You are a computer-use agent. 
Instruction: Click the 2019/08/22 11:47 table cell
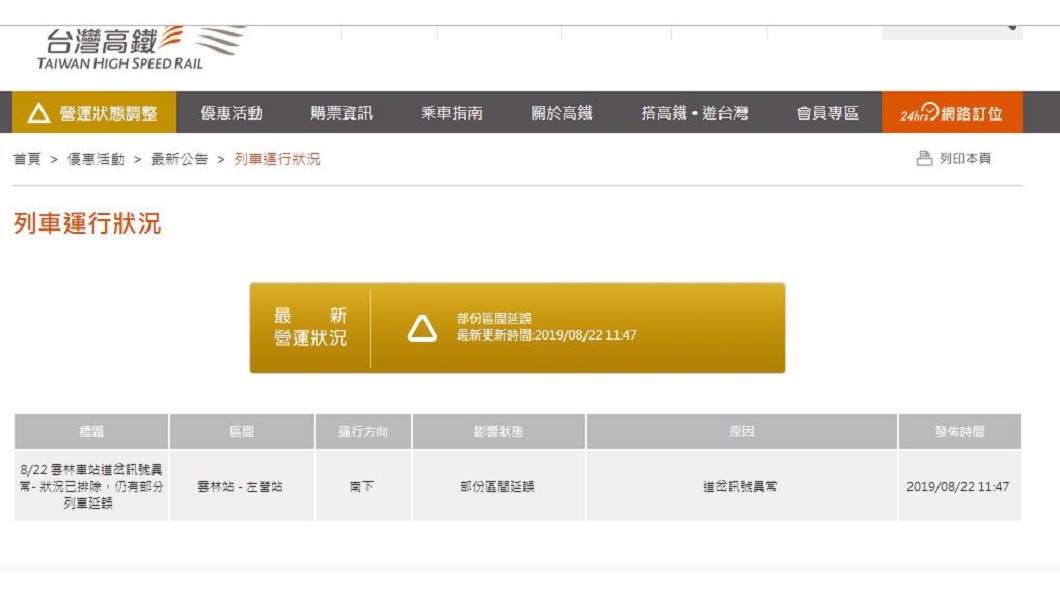pyautogui.click(x=959, y=487)
